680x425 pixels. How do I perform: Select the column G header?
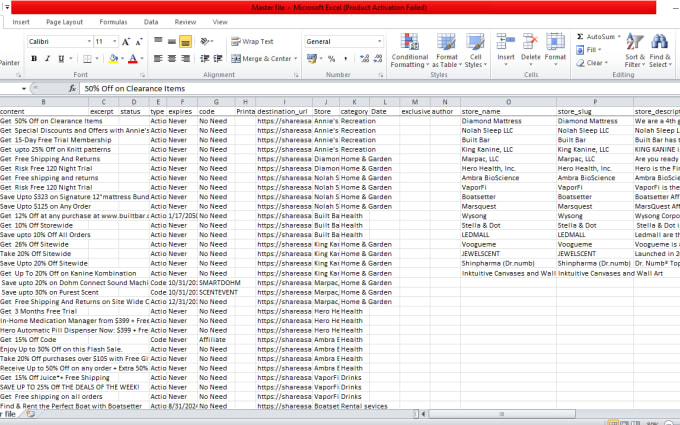tap(216, 102)
